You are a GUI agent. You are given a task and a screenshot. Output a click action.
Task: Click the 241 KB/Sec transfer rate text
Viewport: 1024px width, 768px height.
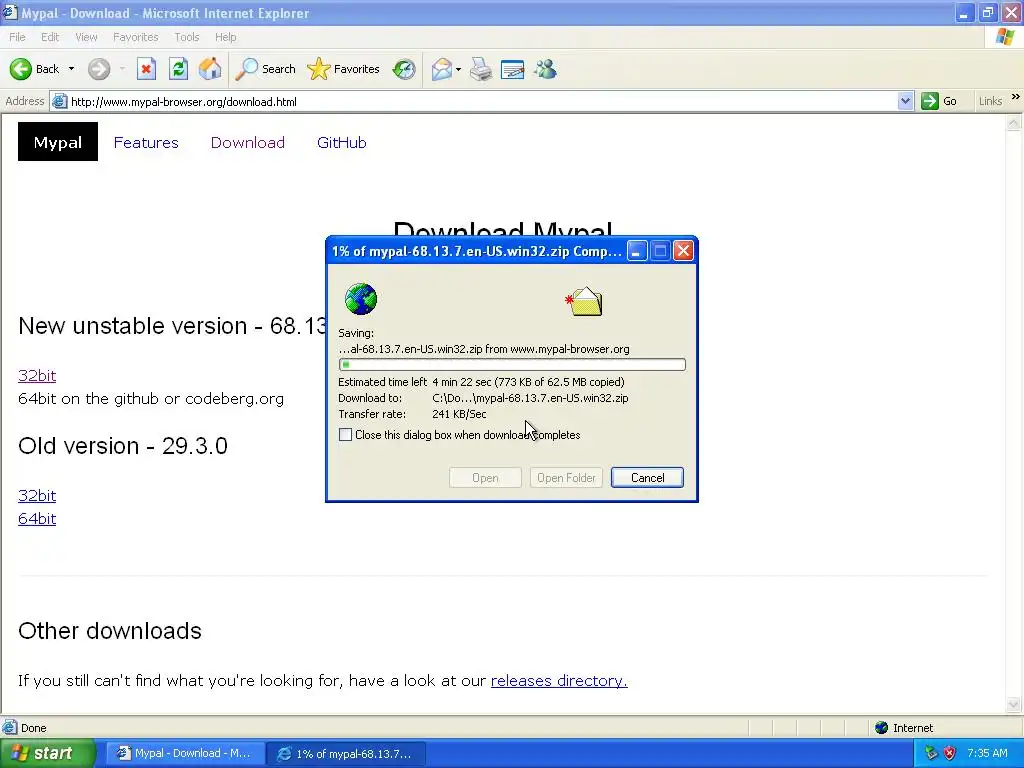pos(459,414)
